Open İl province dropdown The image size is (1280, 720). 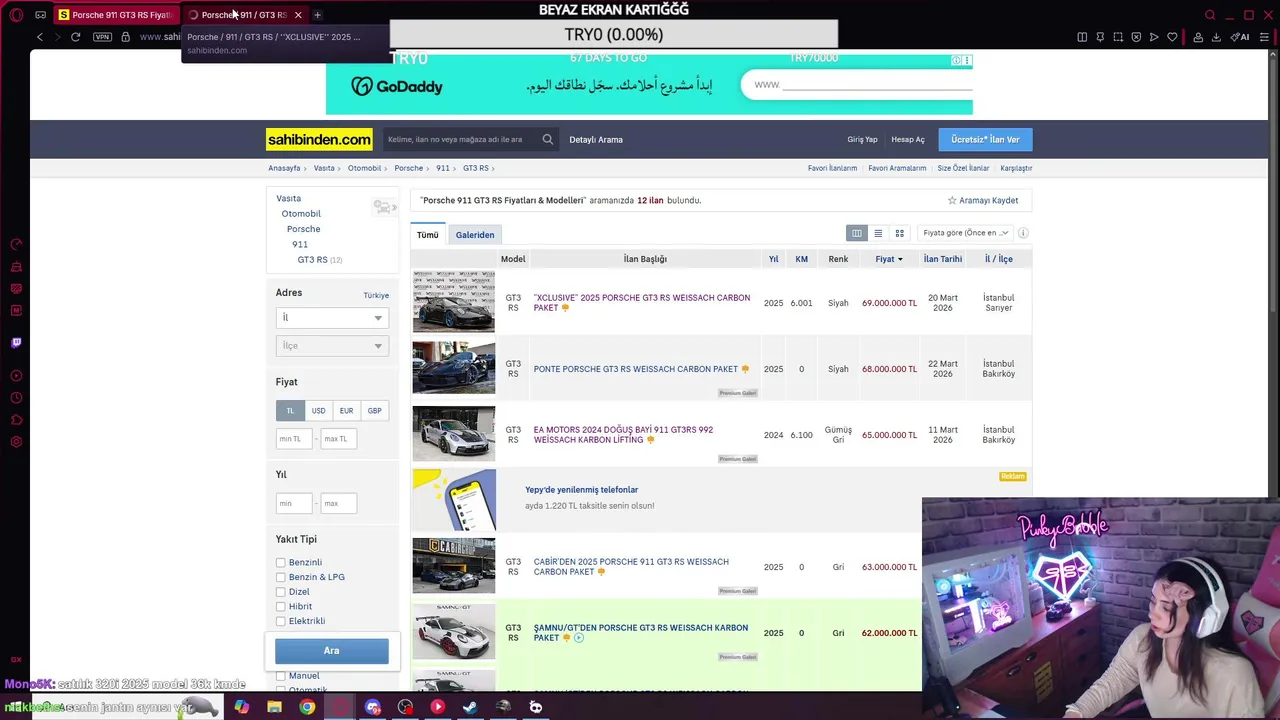[332, 318]
